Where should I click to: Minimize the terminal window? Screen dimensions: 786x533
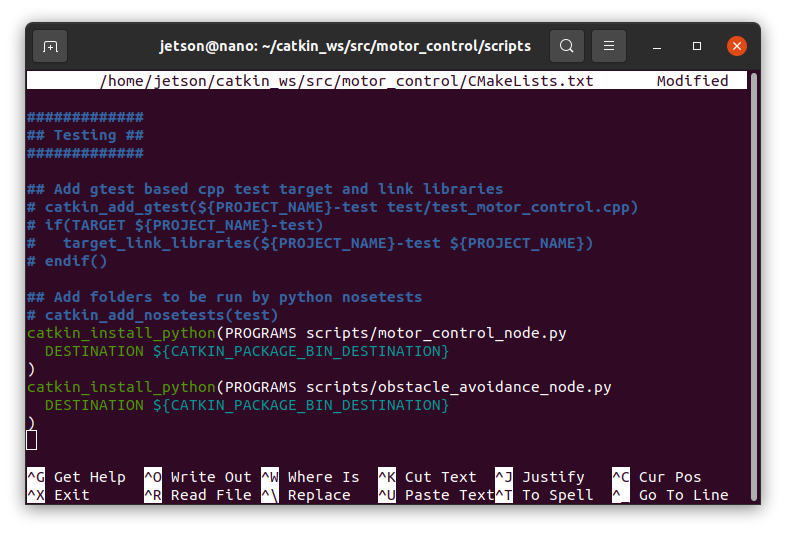coord(657,46)
